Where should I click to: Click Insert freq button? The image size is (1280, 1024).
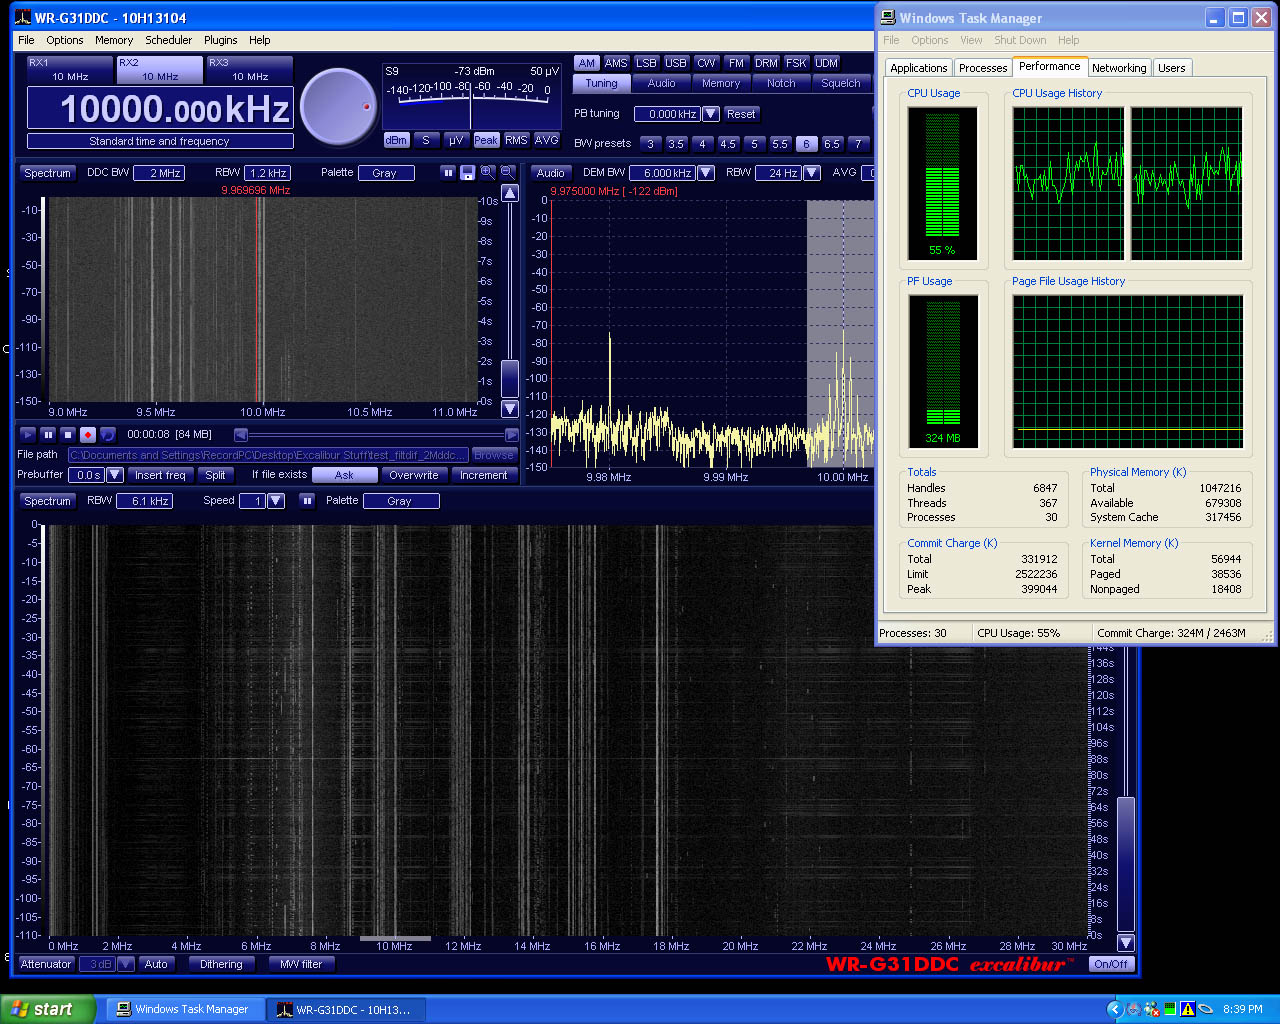(x=160, y=475)
